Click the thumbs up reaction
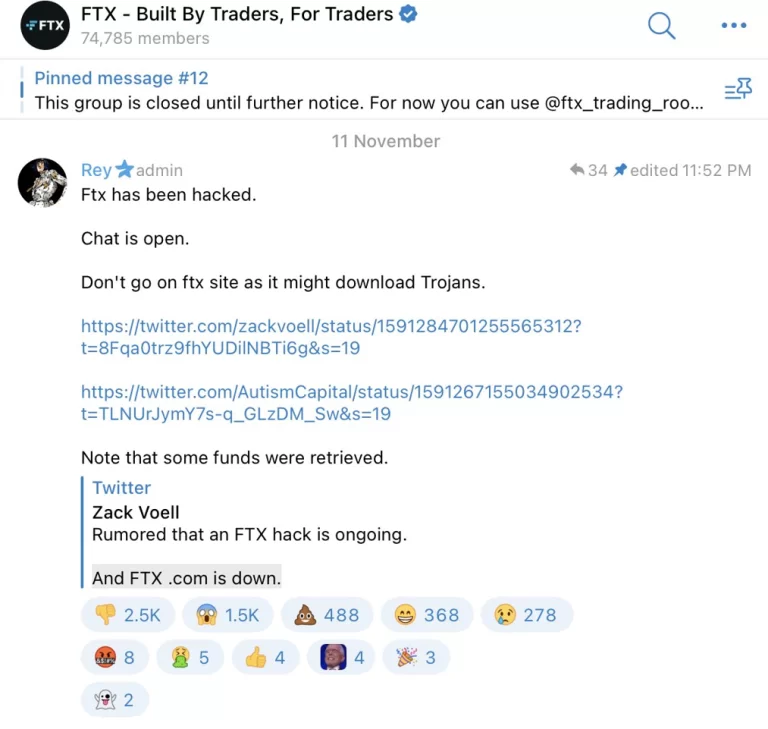Image resolution: width=768 pixels, height=729 pixels. (x=265, y=658)
